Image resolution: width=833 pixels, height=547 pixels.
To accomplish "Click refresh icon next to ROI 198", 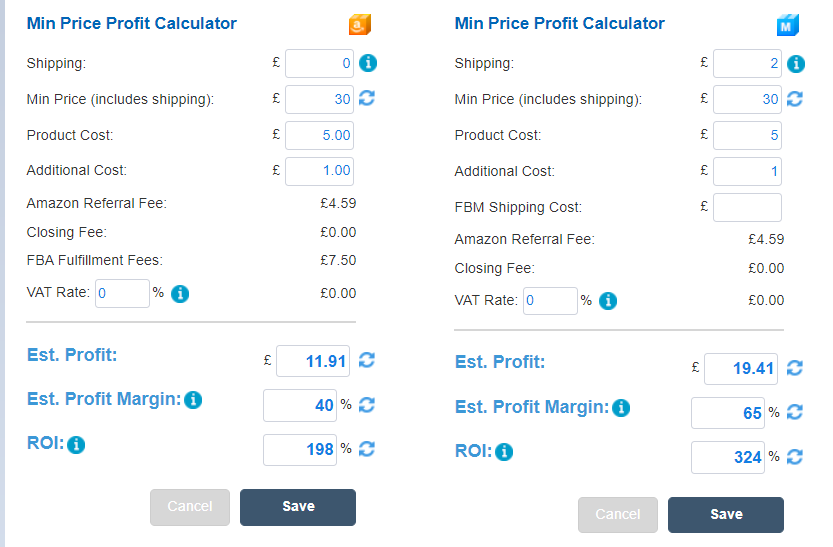I will (x=366, y=449).
